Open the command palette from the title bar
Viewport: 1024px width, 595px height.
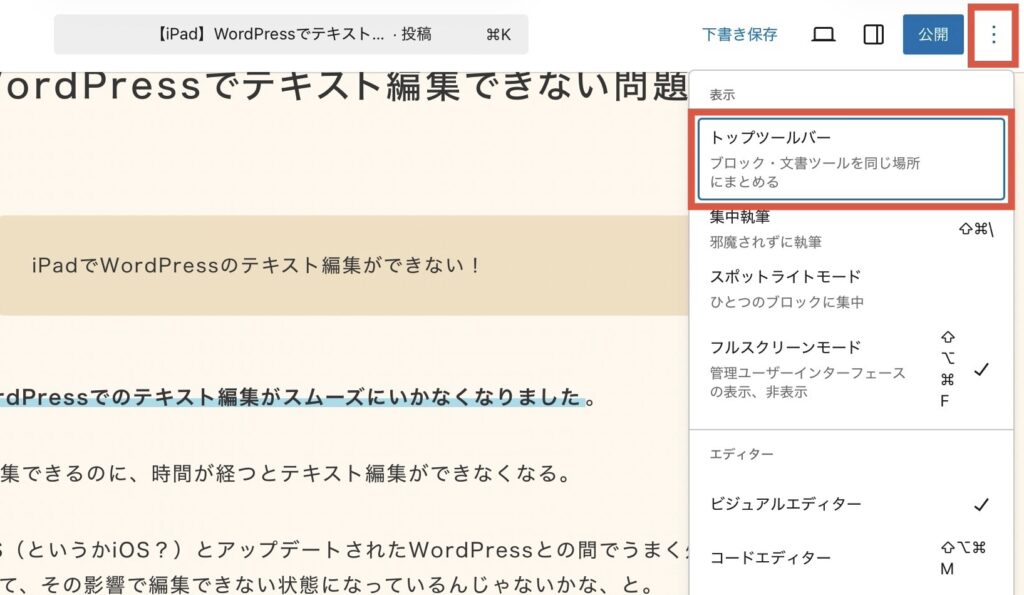pyautogui.click(x=291, y=35)
